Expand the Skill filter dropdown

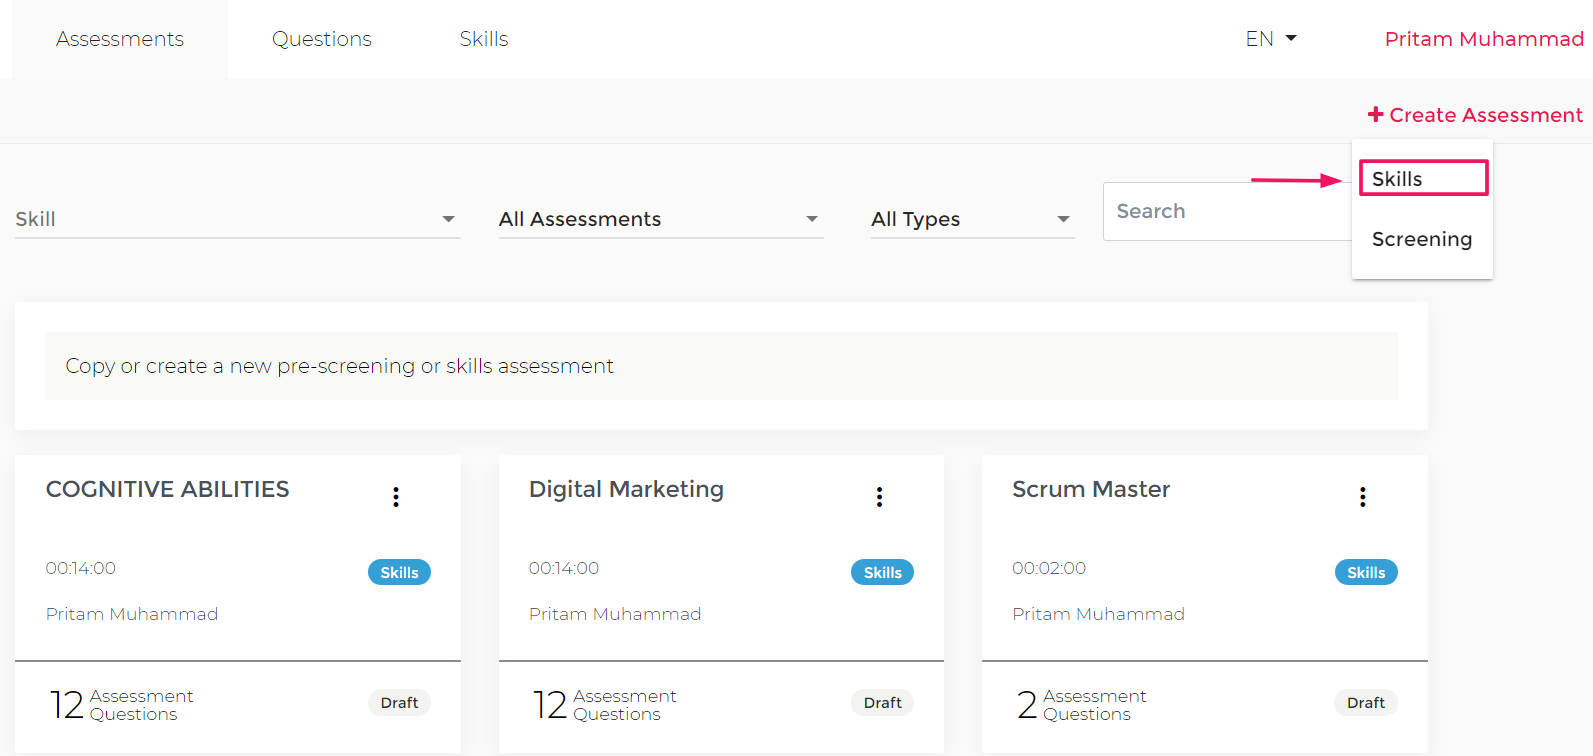tap(237, 219)
